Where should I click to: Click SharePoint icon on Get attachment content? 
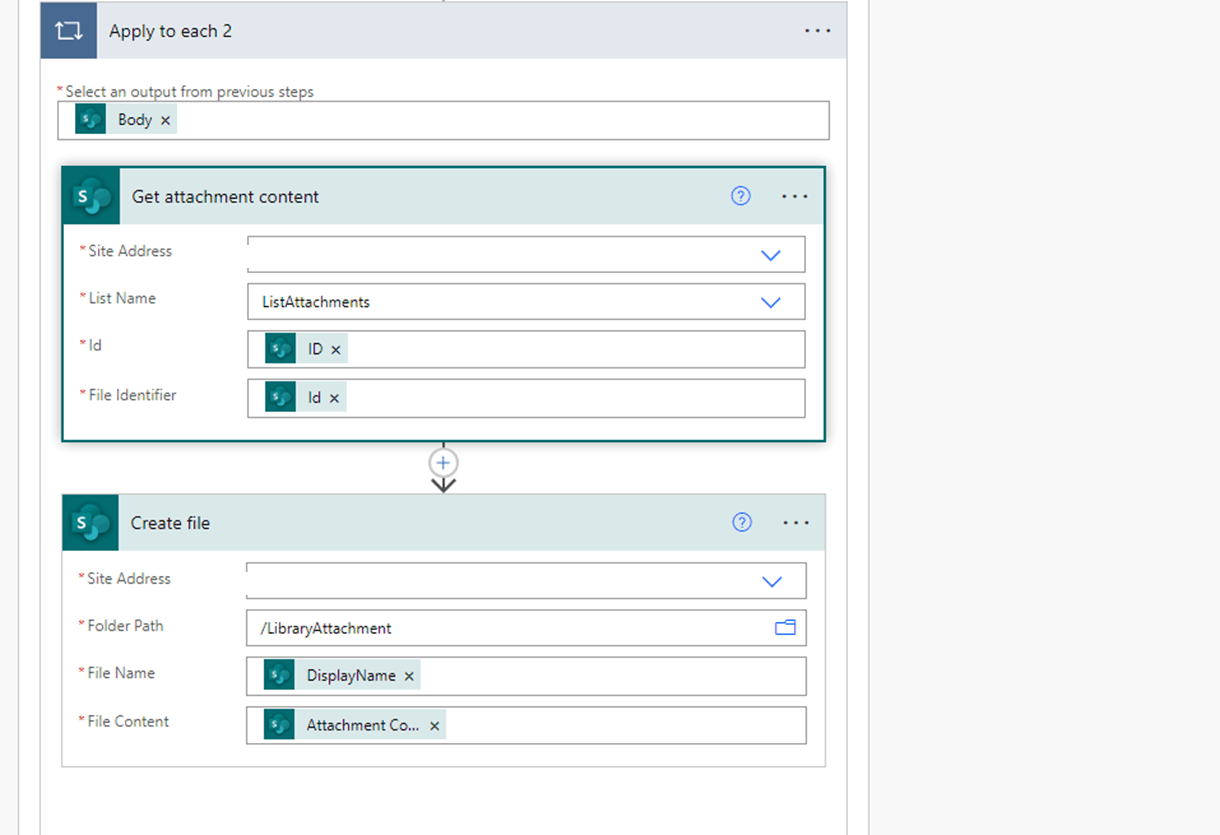tap(91, 196)
